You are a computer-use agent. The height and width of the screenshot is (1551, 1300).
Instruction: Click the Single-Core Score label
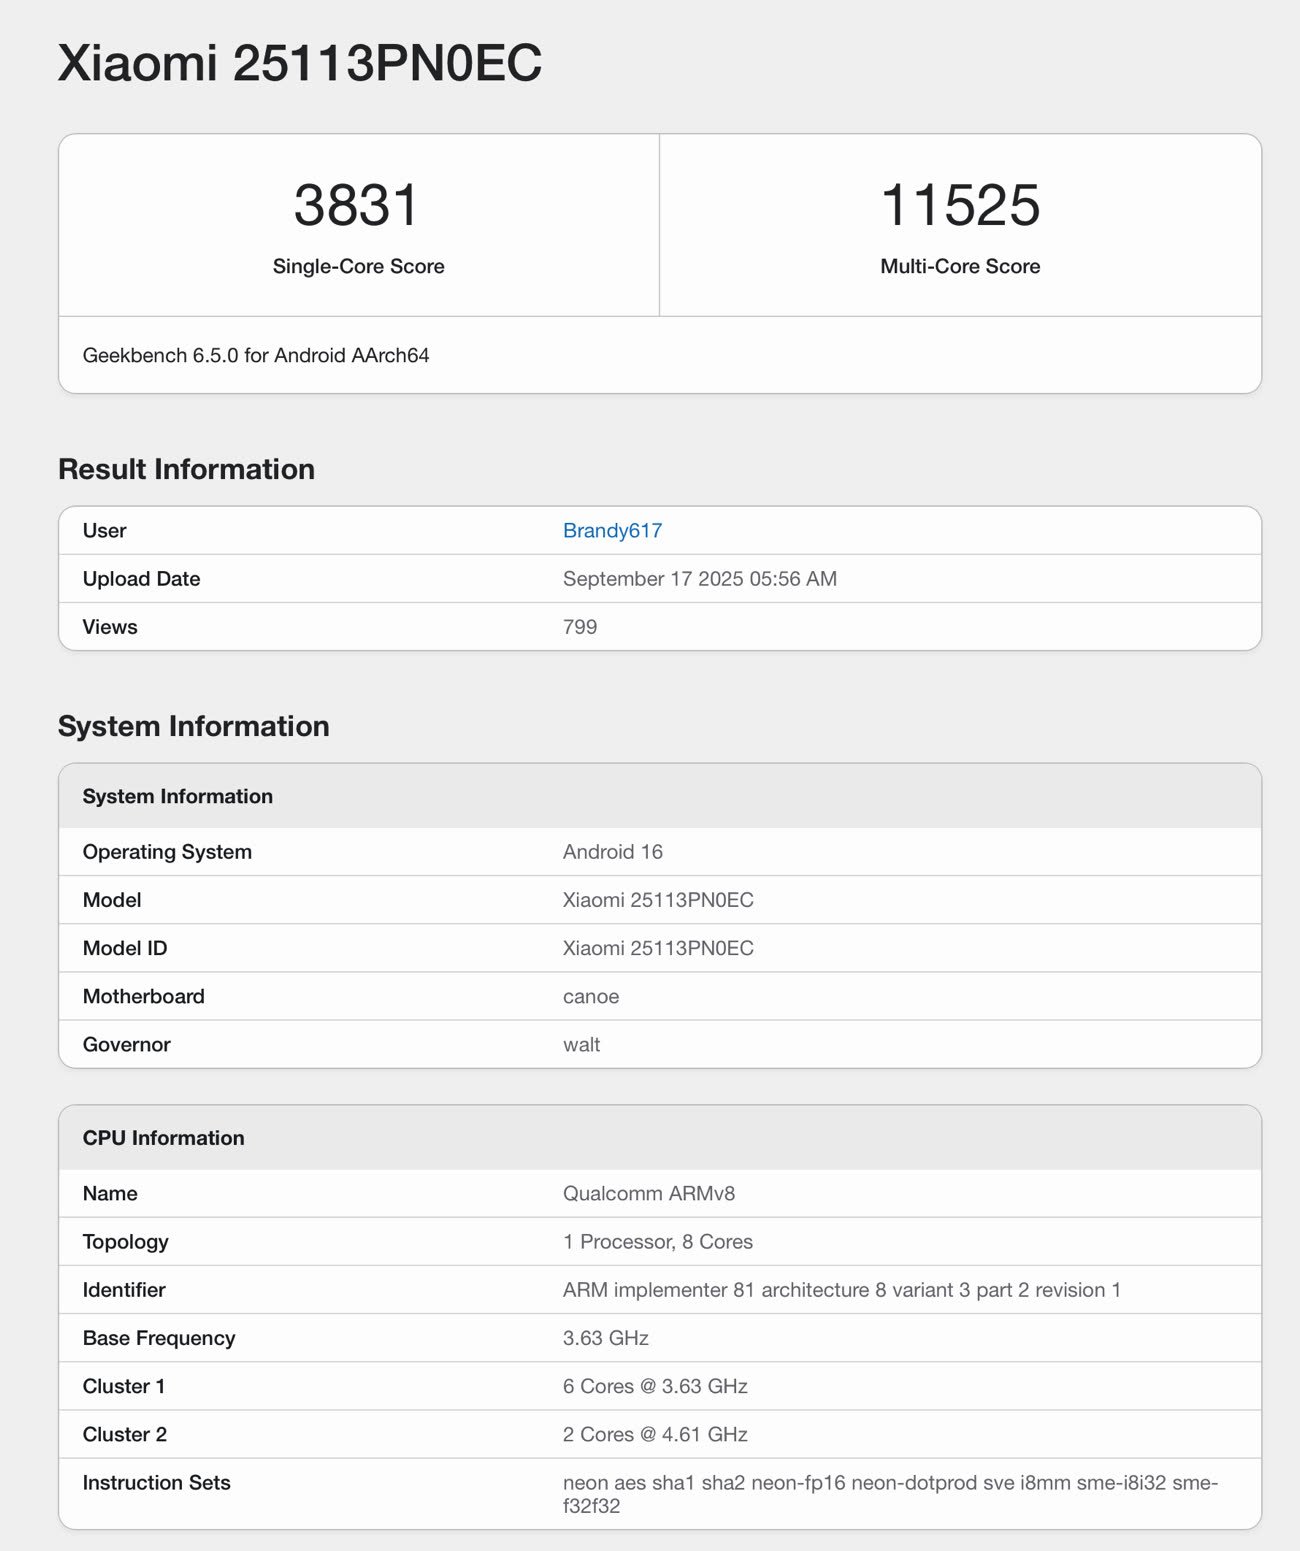pos(358,266)
